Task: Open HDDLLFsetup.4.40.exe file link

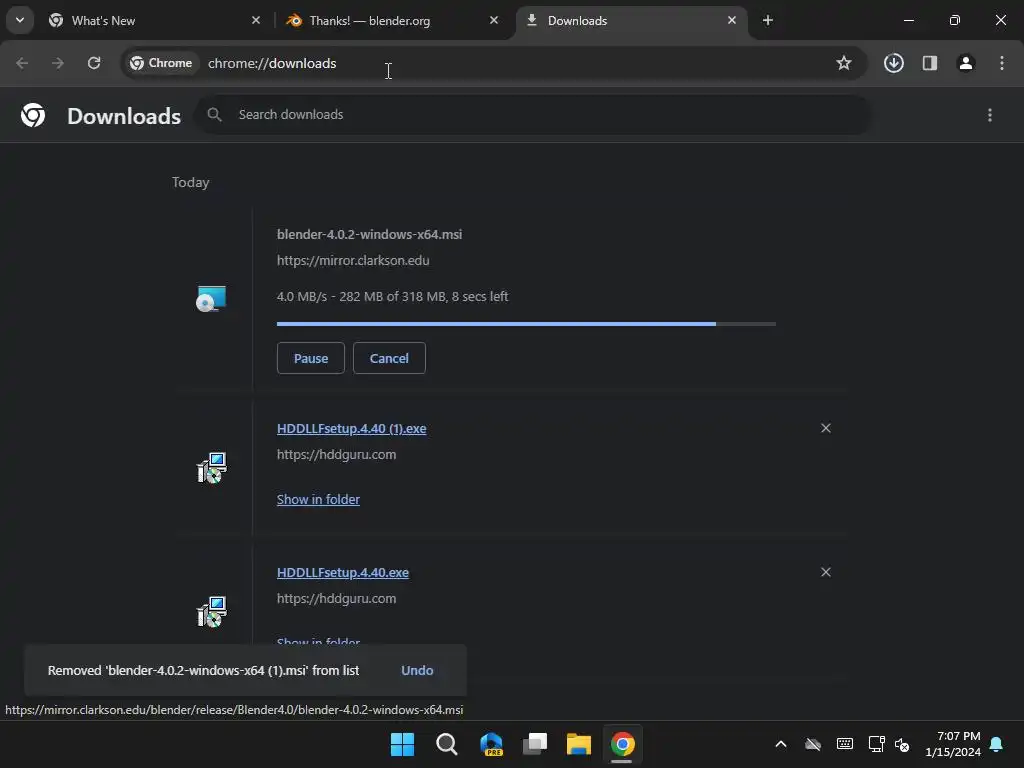Action: [x=343, y=573]
